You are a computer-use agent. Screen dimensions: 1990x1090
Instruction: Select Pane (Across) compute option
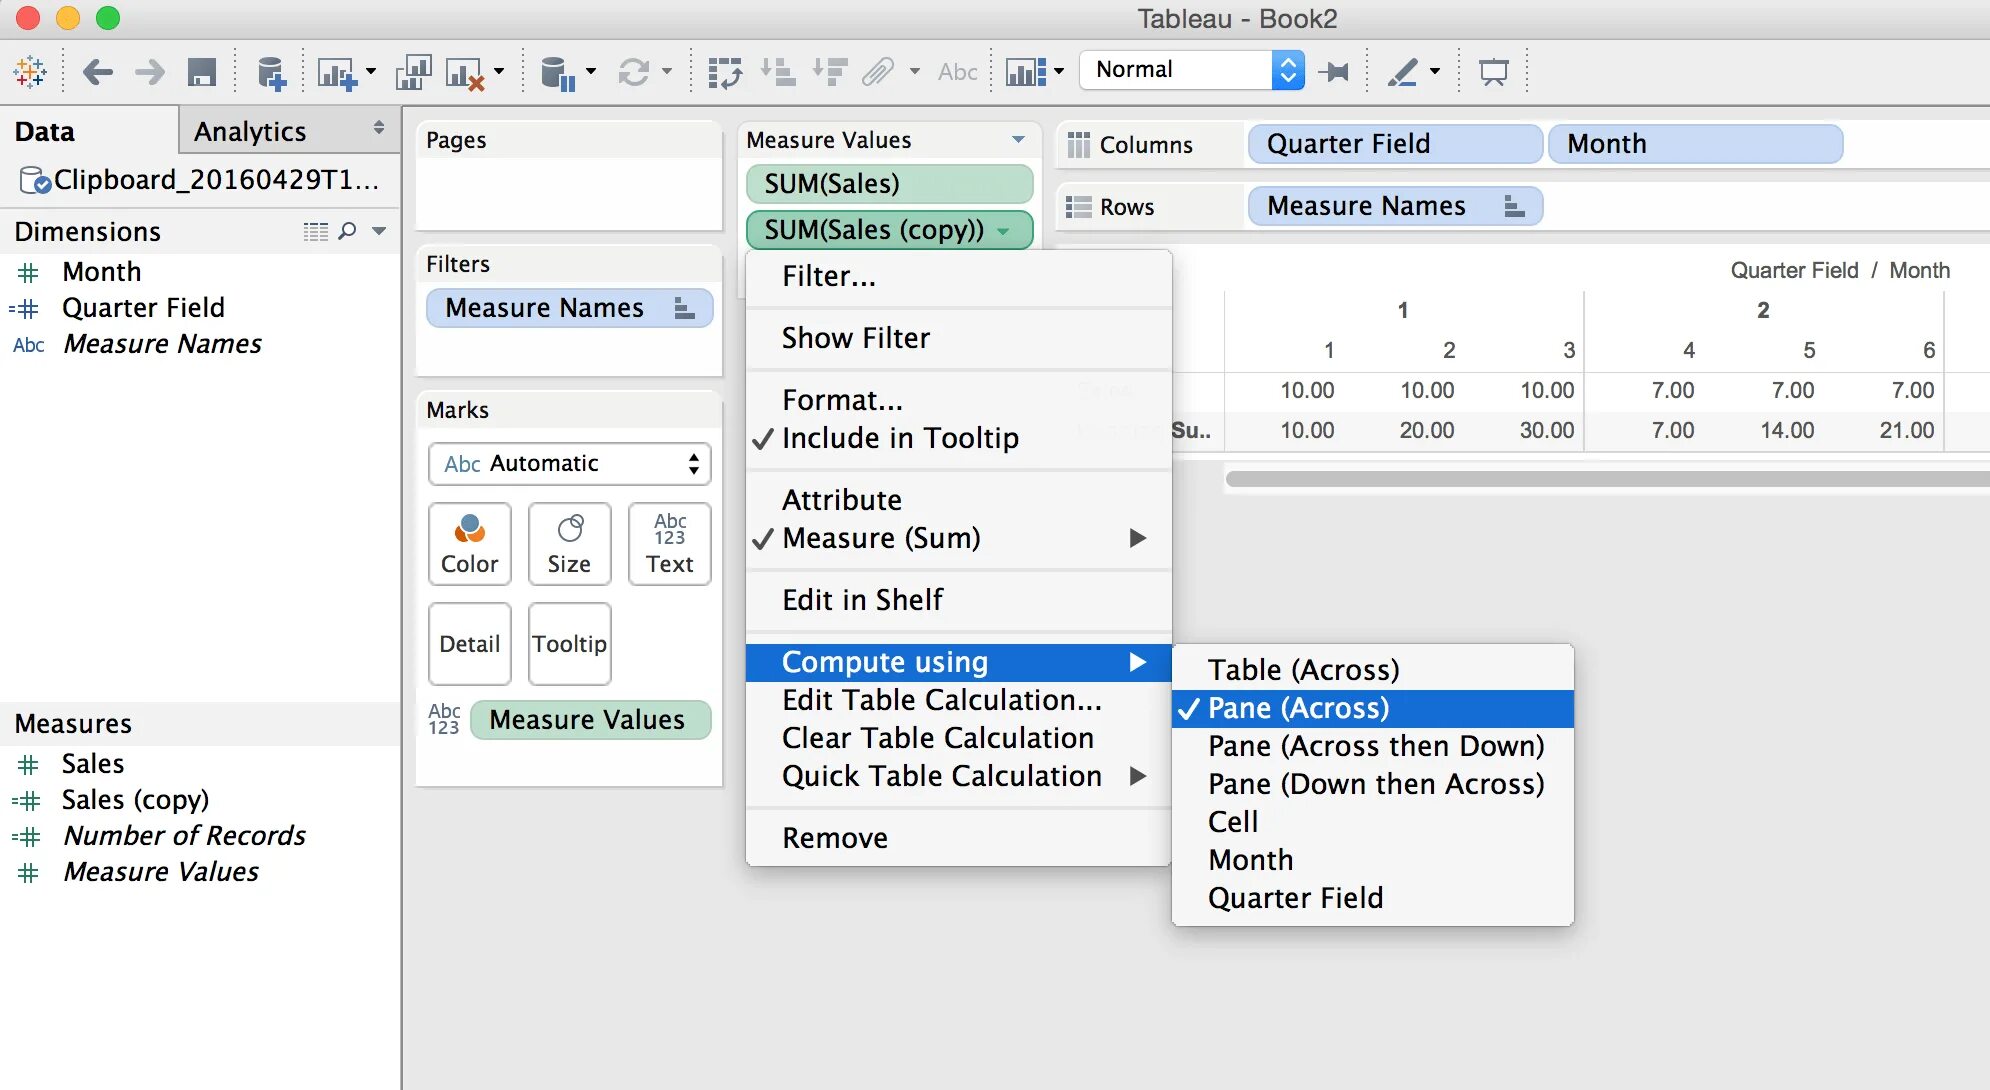[1298, 708]
